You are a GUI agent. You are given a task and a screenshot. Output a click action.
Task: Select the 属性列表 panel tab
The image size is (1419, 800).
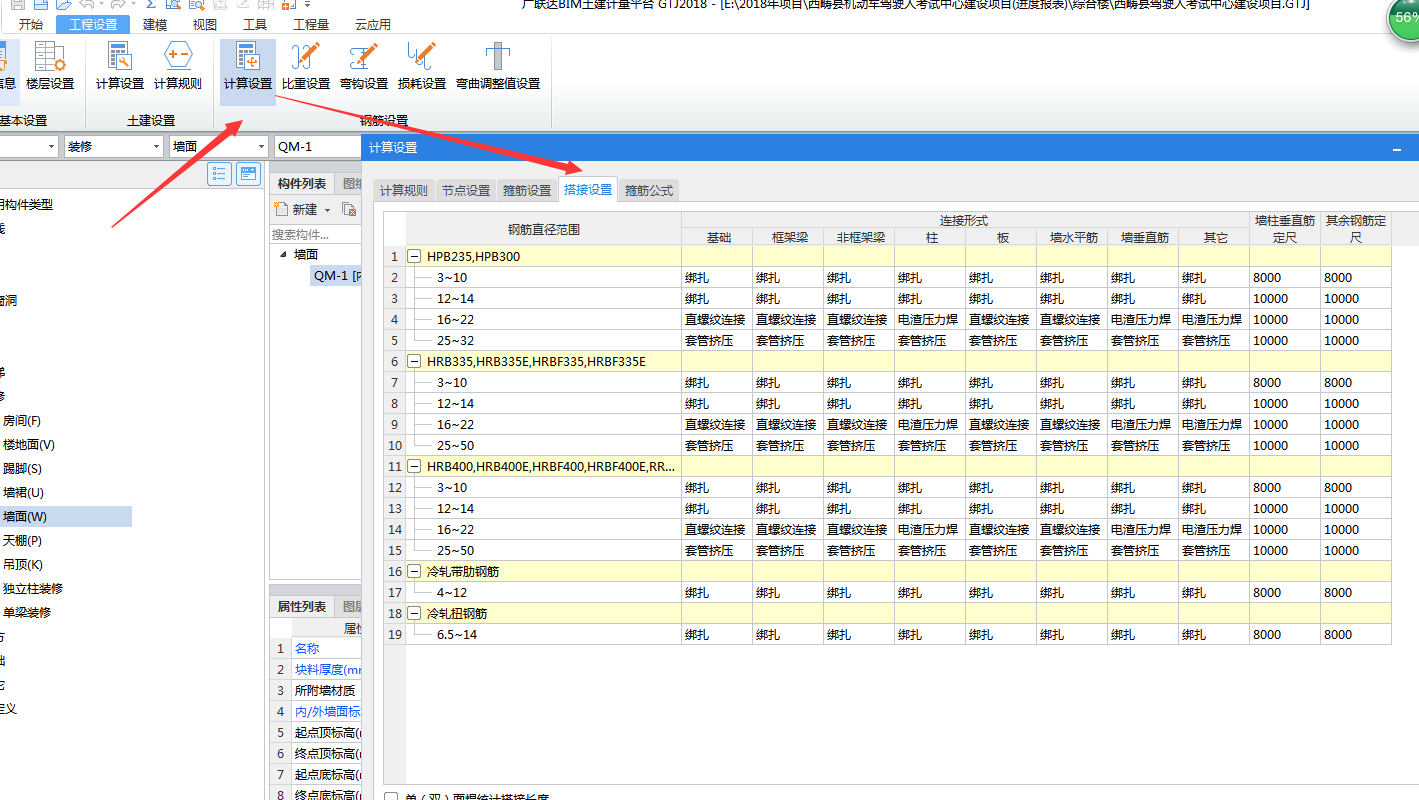point(302,606)
